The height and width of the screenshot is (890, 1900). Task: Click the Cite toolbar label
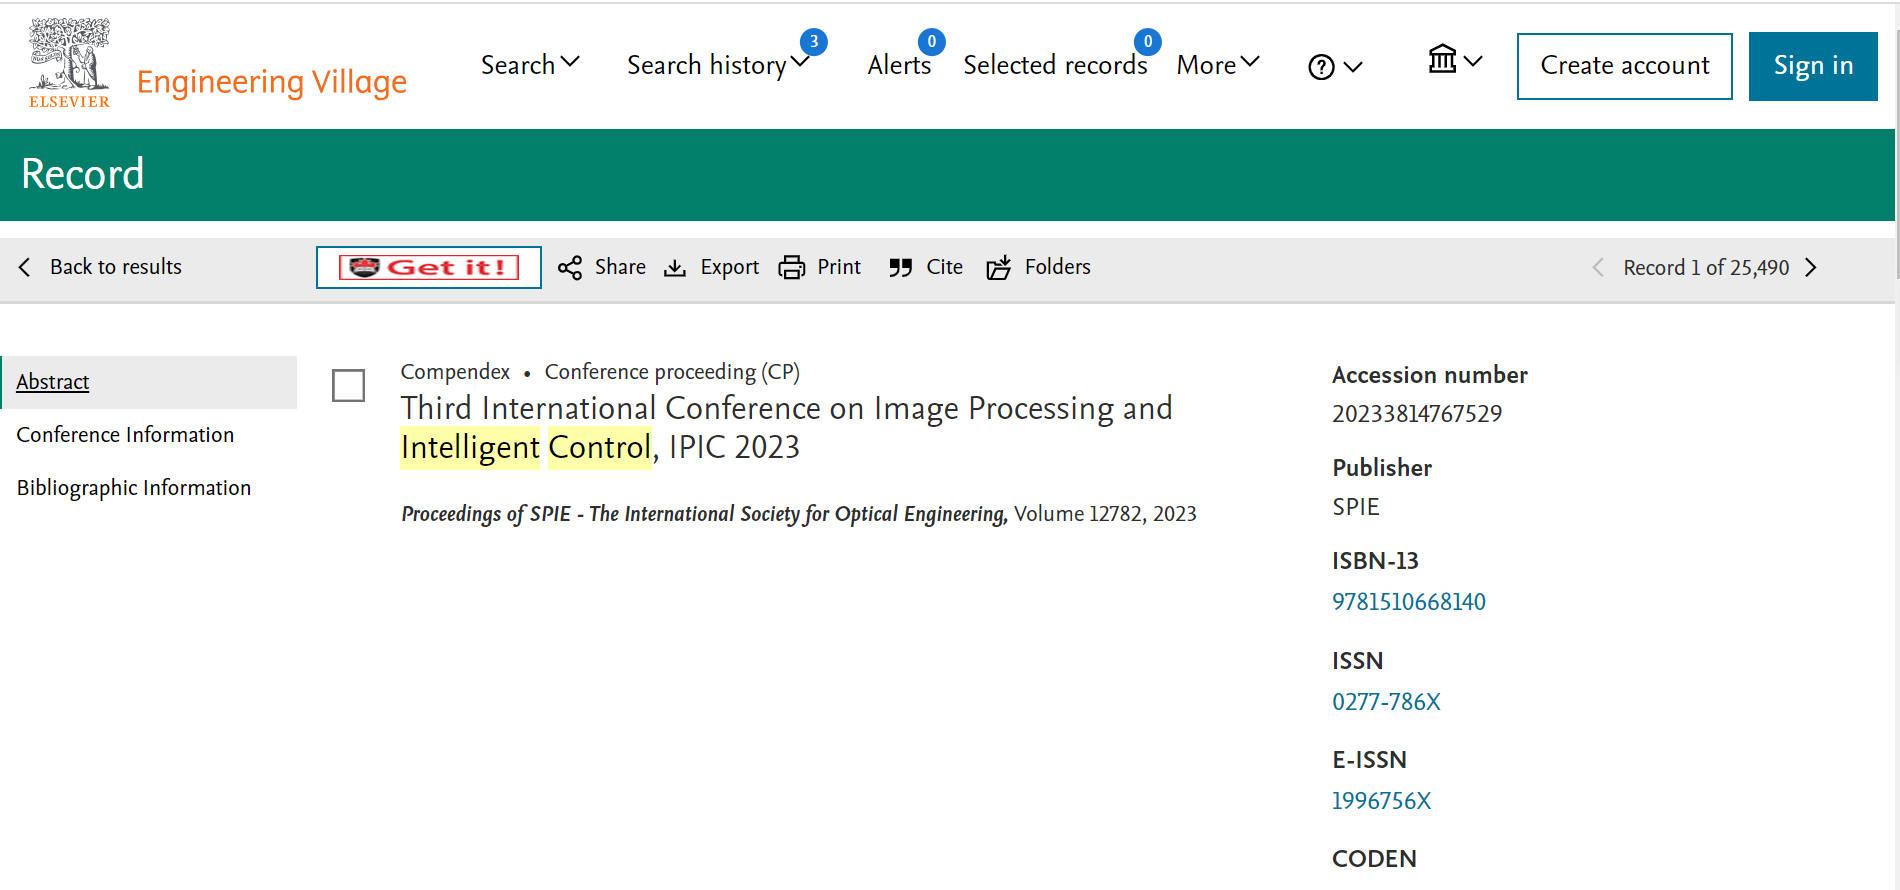(x=944, y=267)
